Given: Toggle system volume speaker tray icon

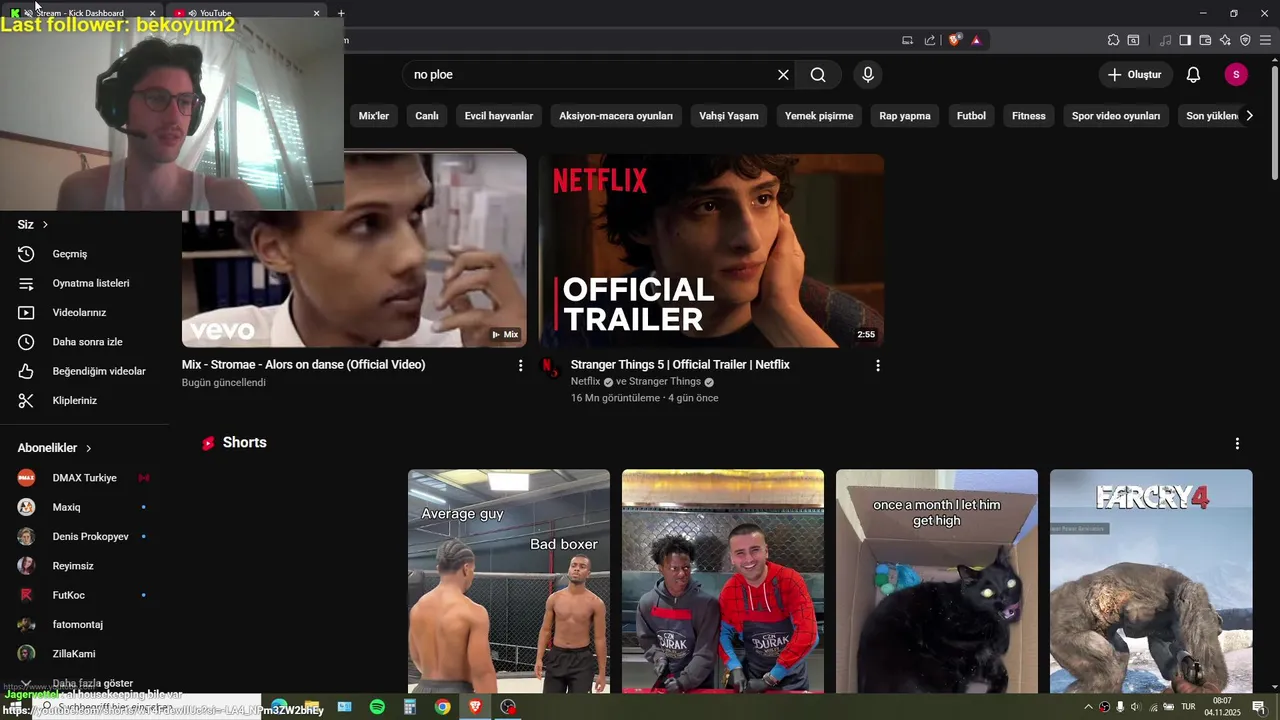Looking at the screenshot, I should click(1135, 707).
